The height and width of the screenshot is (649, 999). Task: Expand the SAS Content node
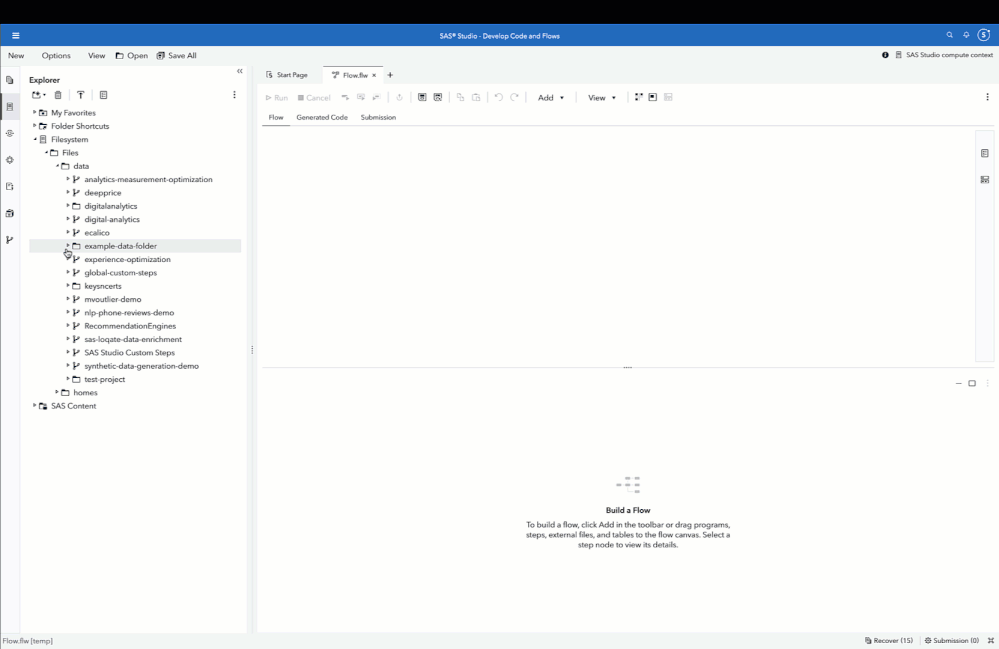tap(34, 406)
